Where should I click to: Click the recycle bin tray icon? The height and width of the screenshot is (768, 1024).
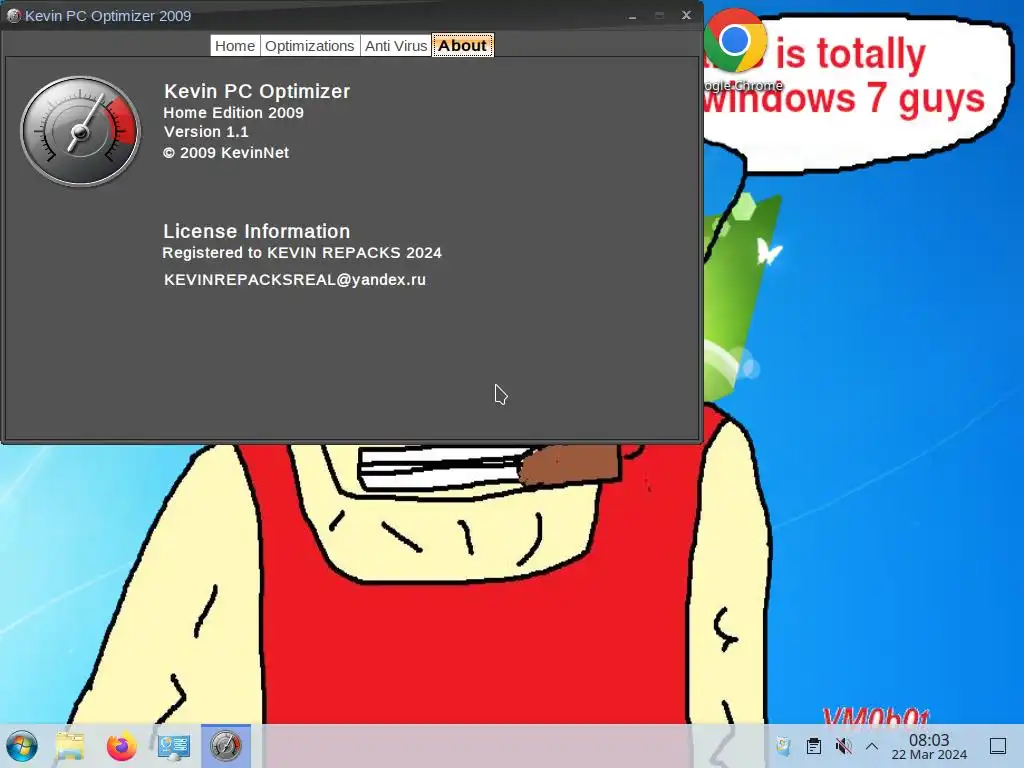point(783,746)
